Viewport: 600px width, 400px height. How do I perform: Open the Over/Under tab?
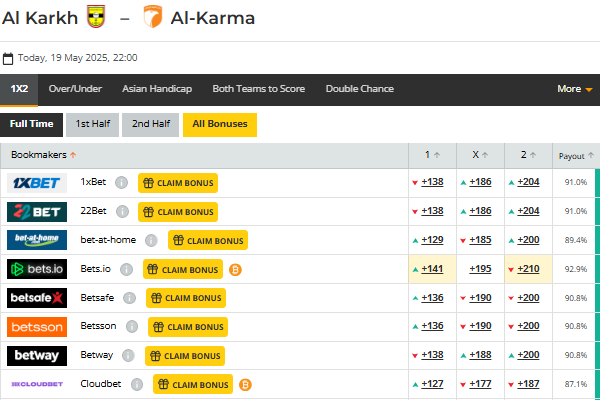coord(75,89)
